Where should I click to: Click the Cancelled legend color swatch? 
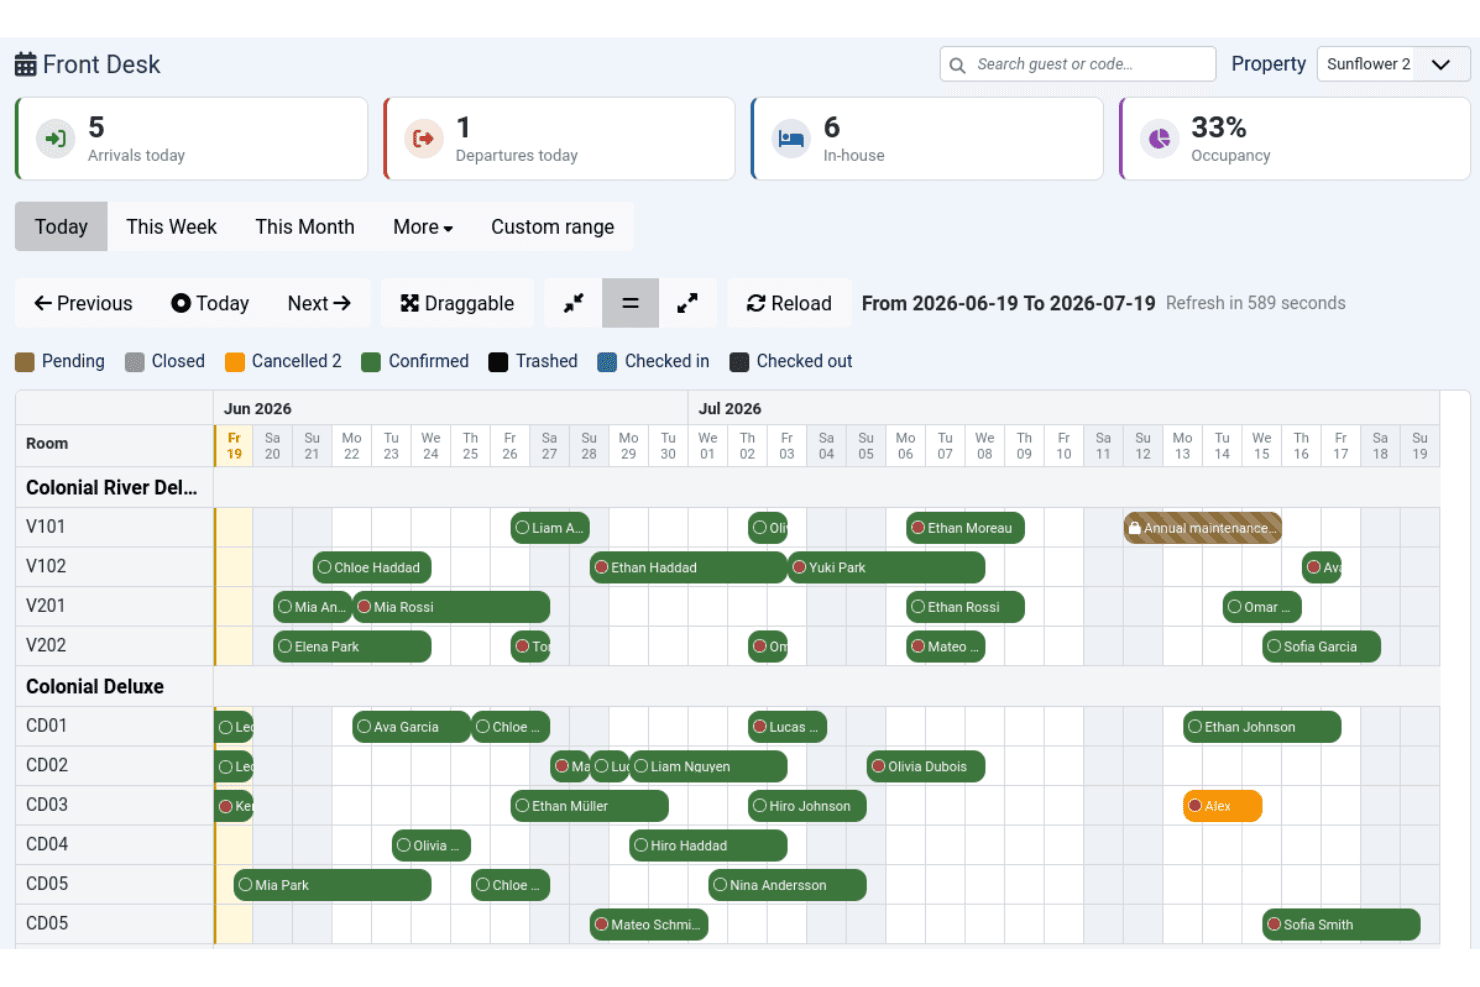point(235,362)
